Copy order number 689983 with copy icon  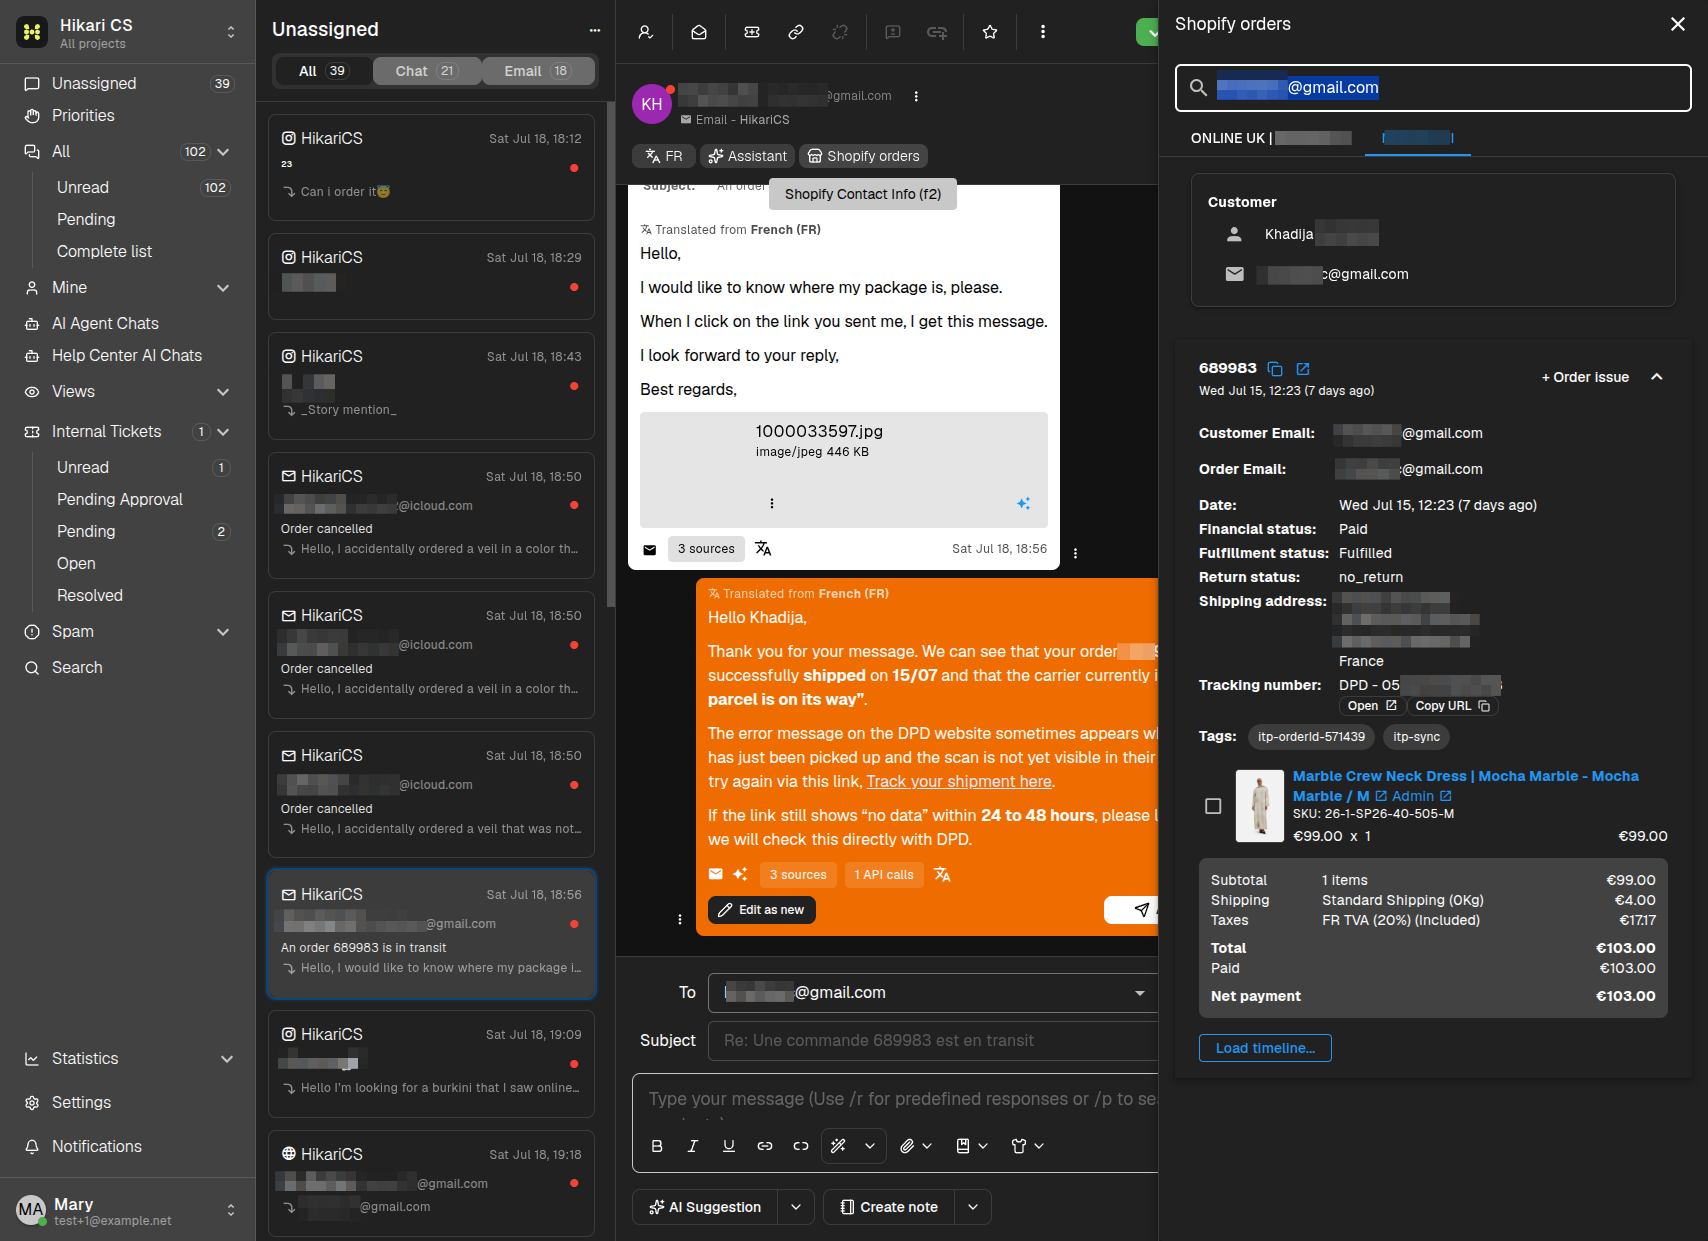(x=1275, y=368)
